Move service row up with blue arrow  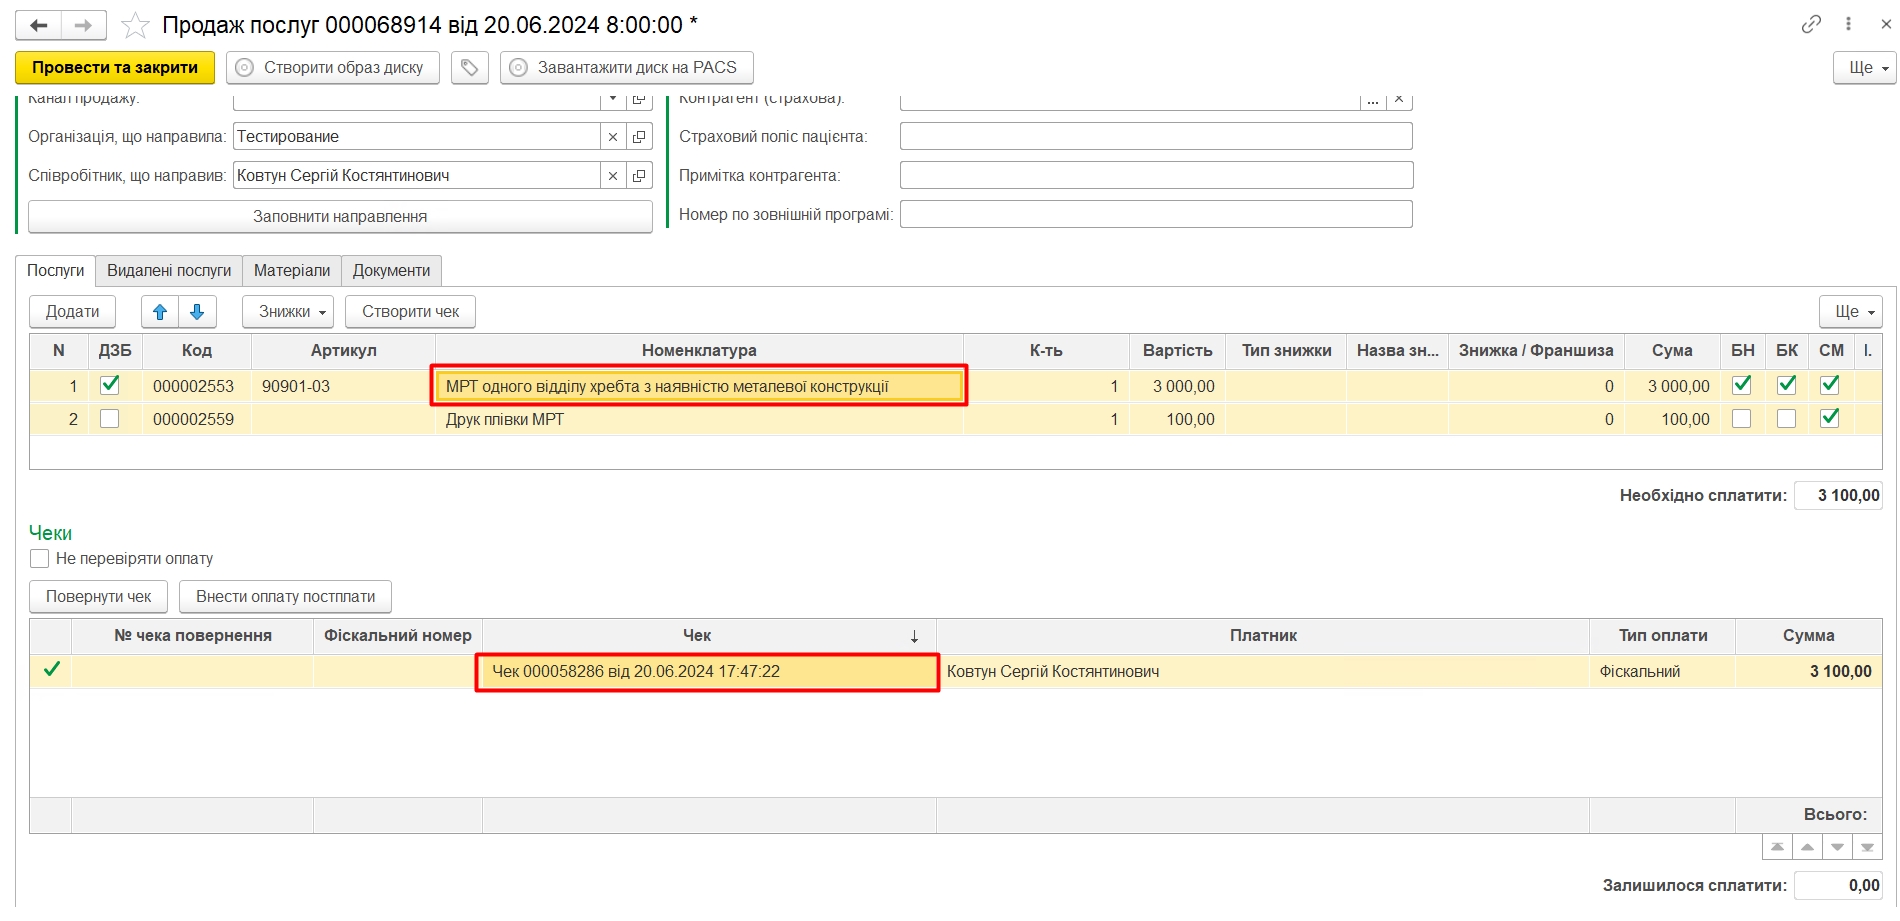pyautogui.click(x=160, y=312)
